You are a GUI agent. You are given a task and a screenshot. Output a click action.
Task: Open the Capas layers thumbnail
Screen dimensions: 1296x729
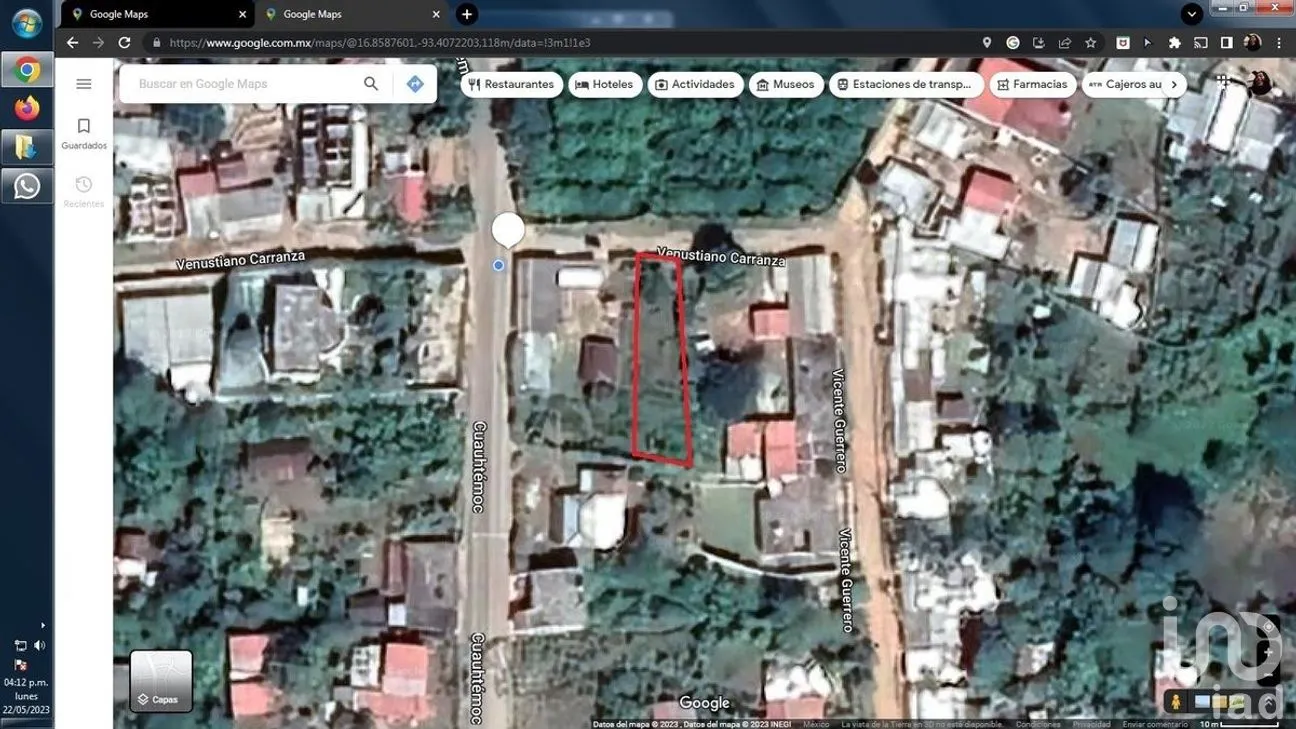[161, 681]
